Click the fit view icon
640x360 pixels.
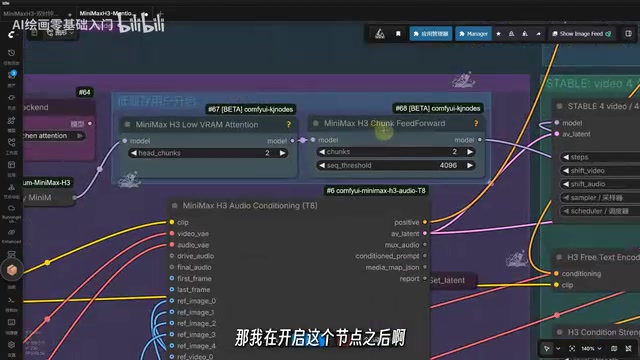click(572, 349)
